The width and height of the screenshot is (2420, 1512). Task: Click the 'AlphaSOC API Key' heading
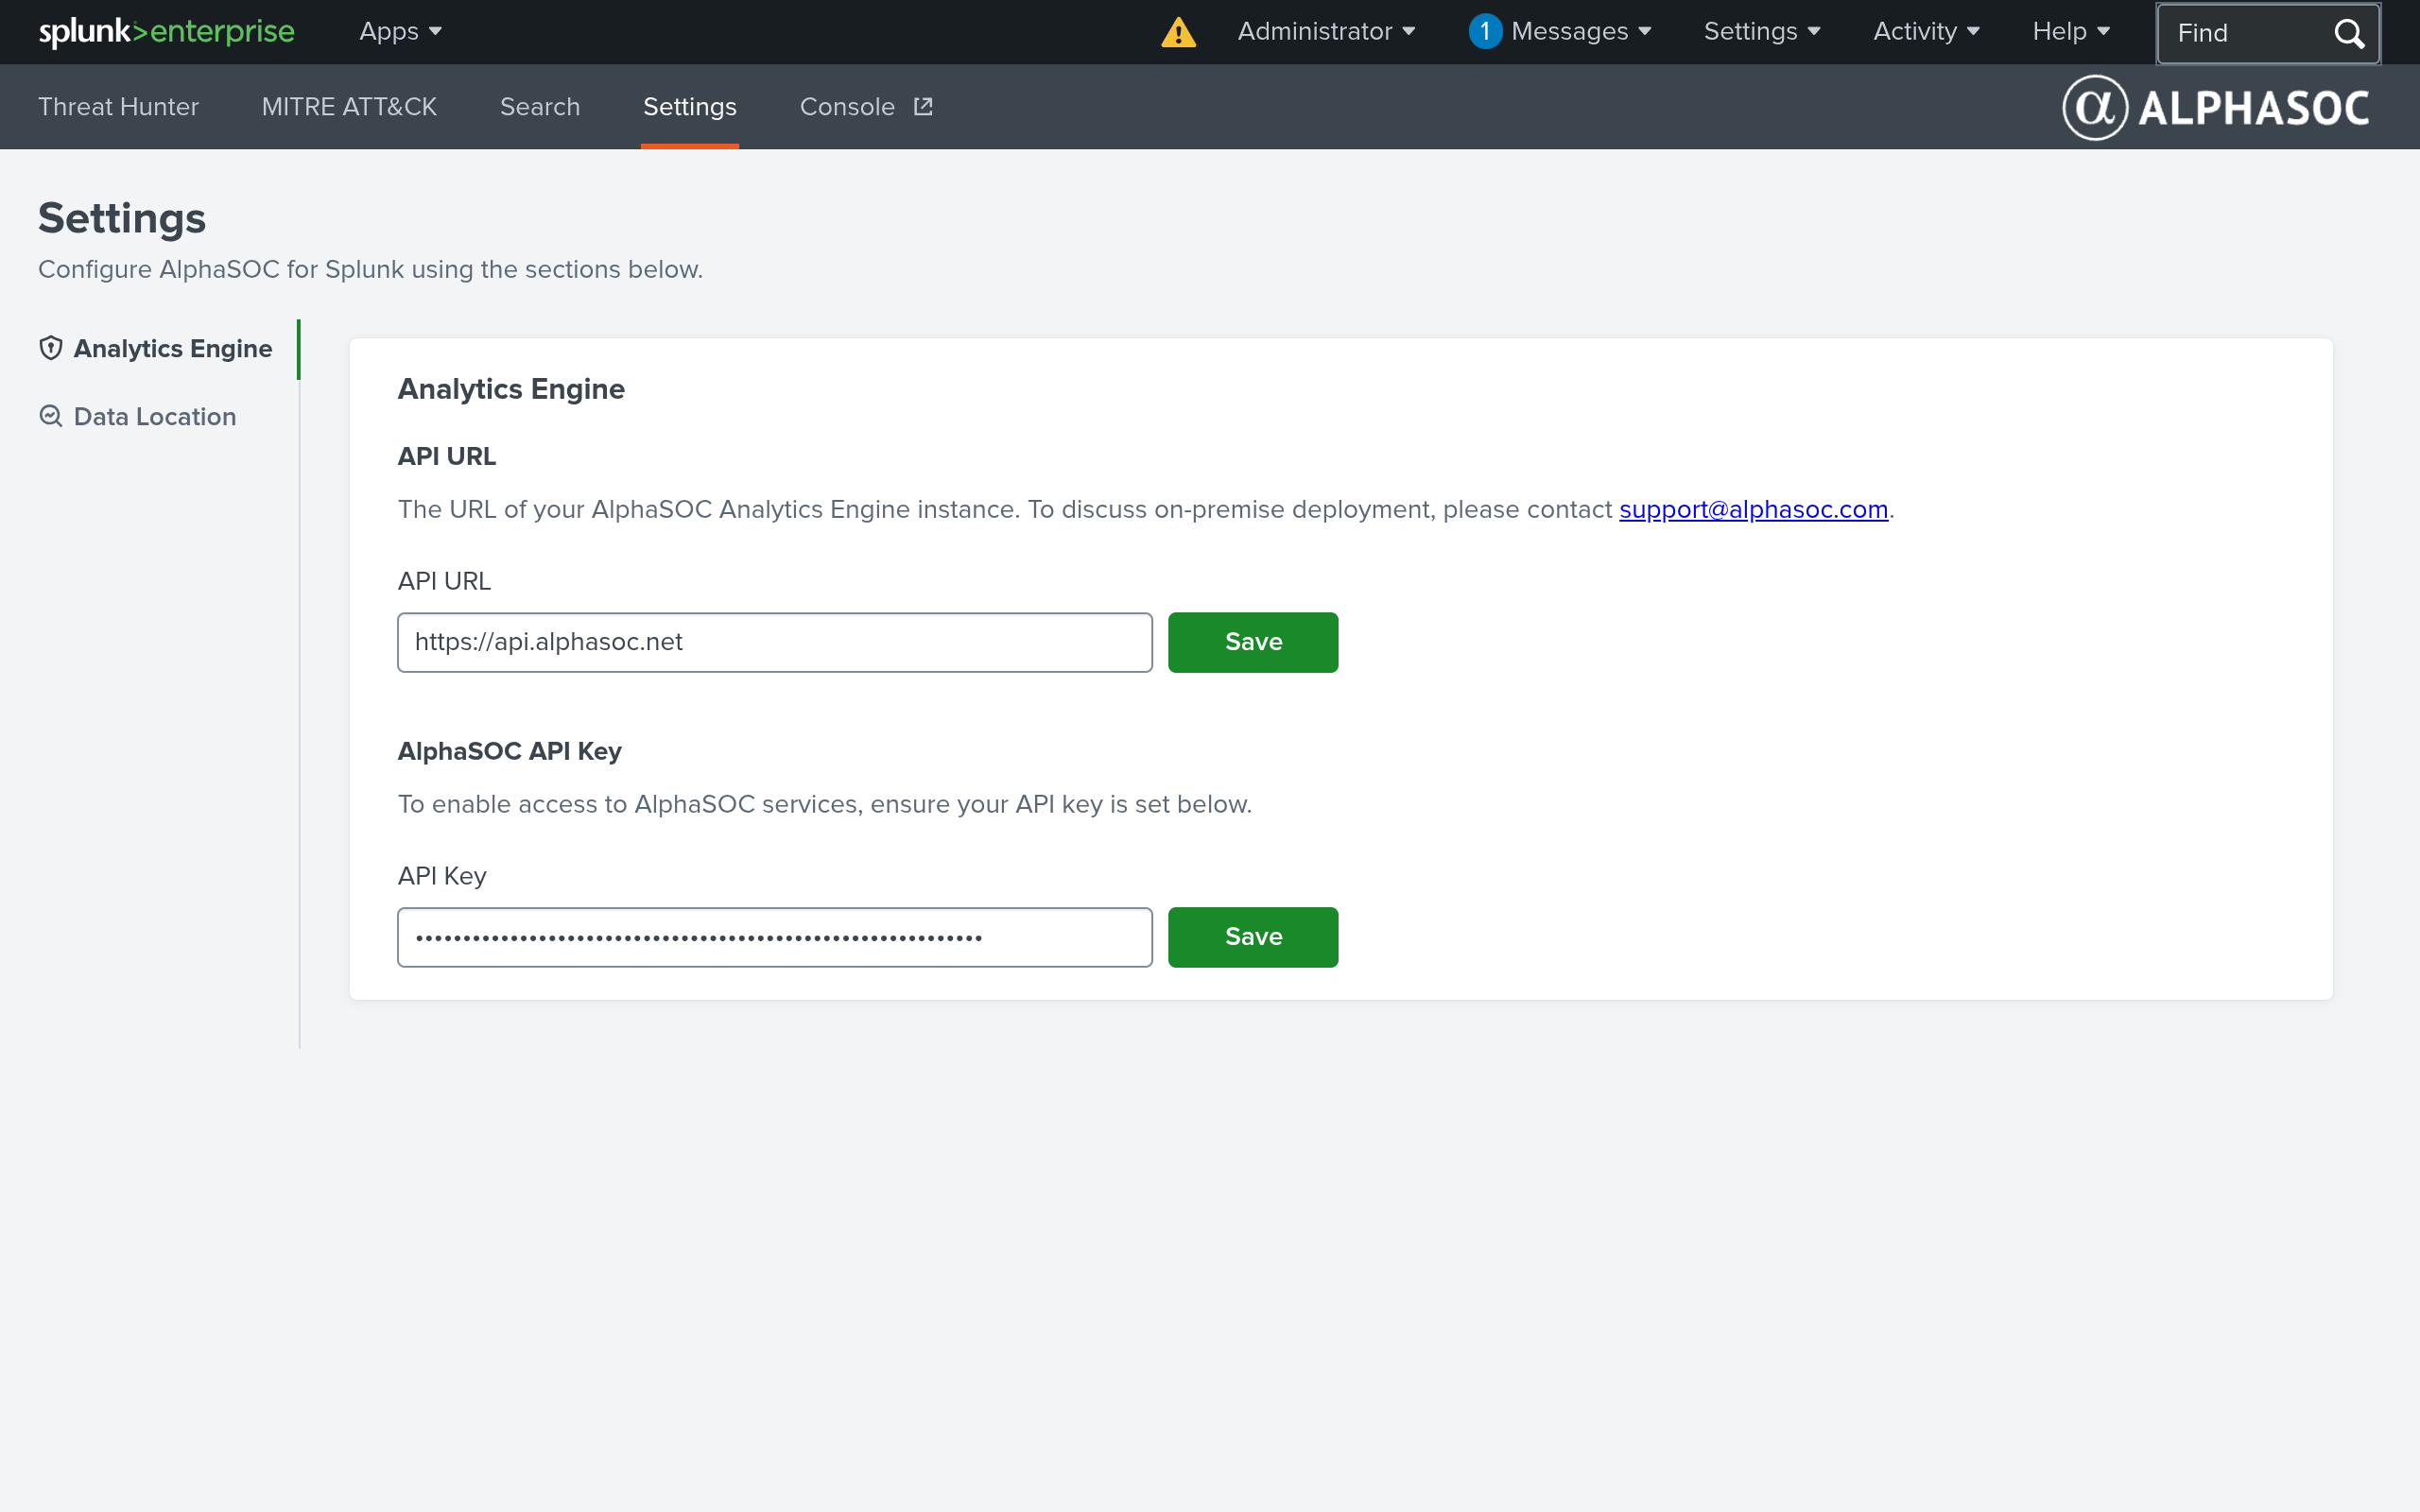tap(509, 751)
